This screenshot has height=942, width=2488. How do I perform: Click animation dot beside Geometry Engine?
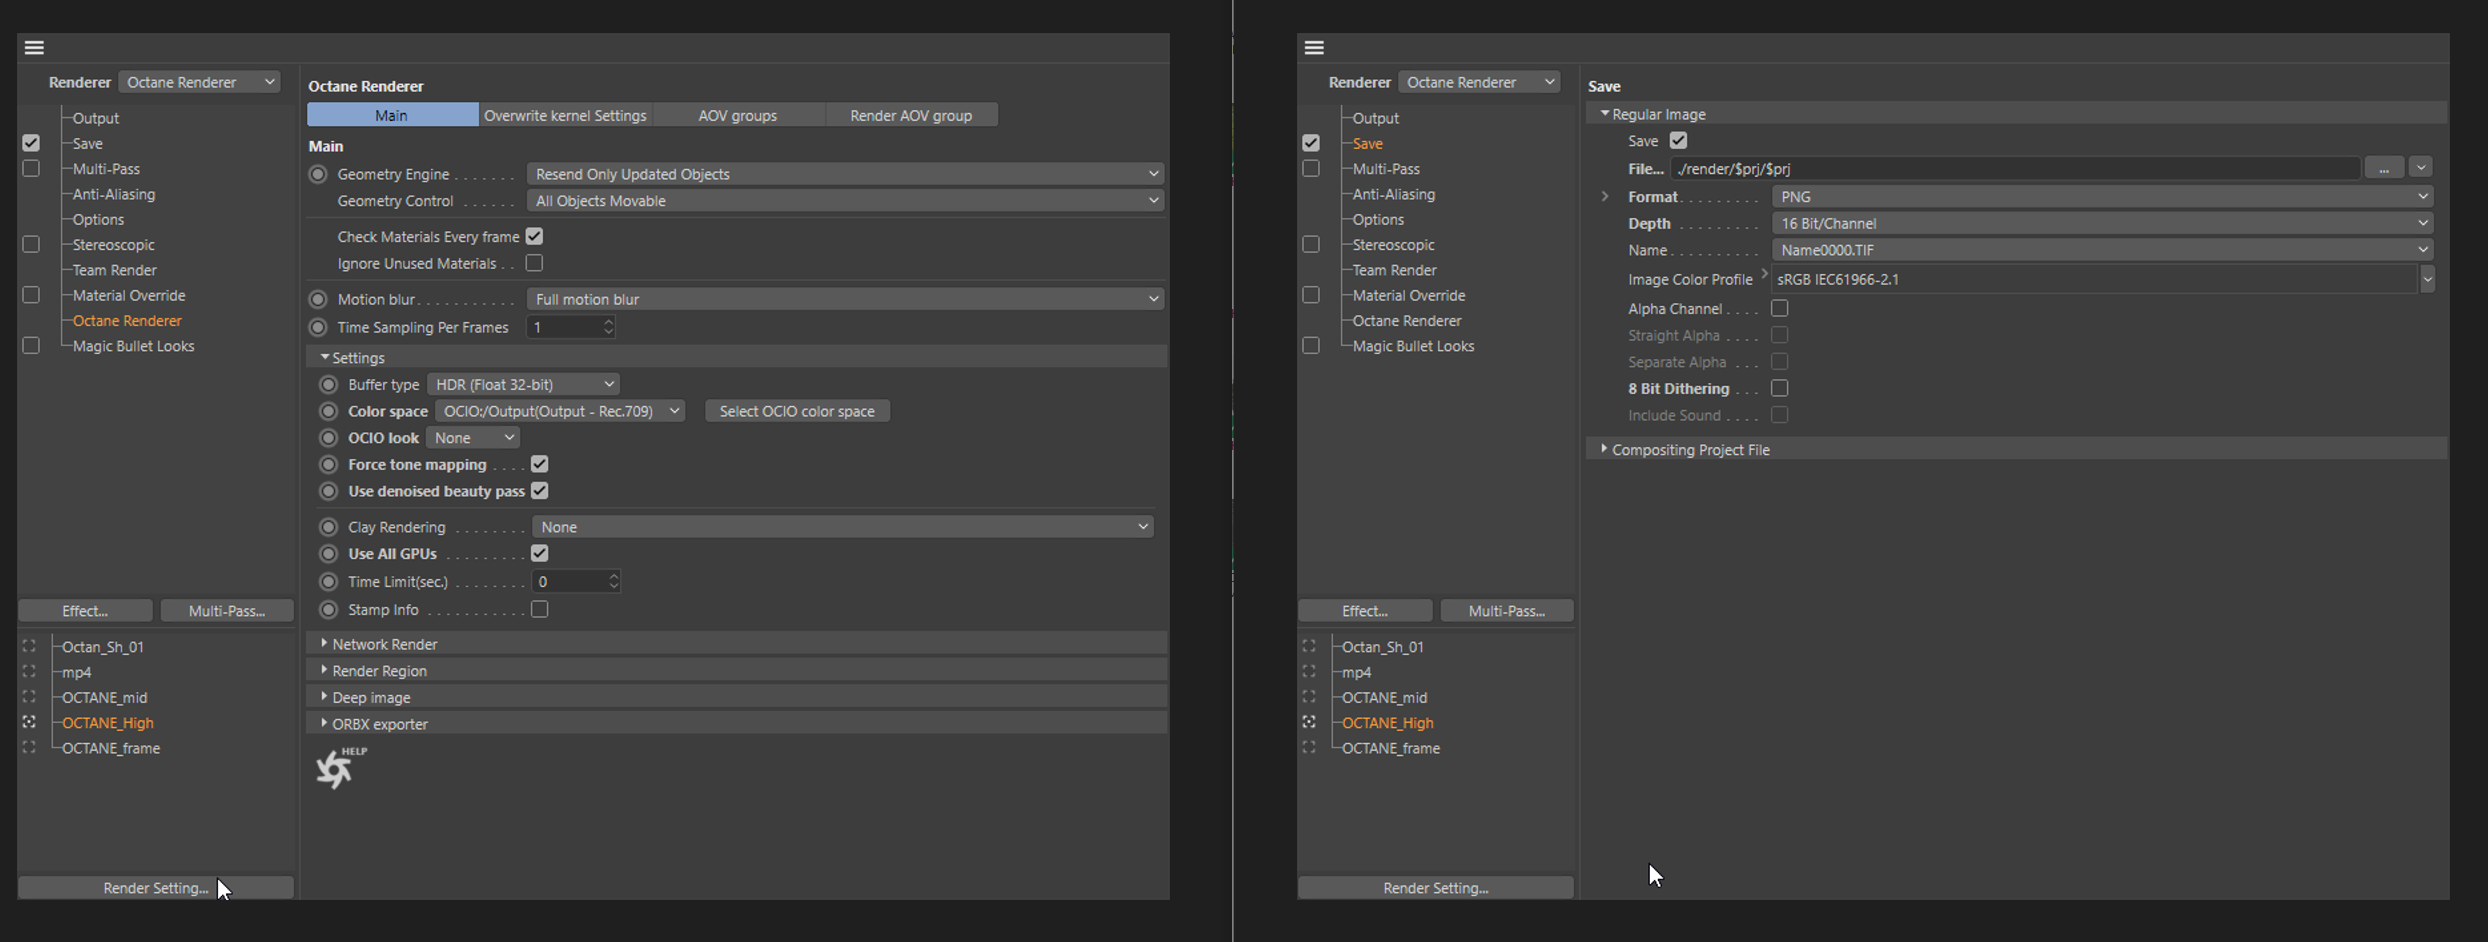coord(318,174)
